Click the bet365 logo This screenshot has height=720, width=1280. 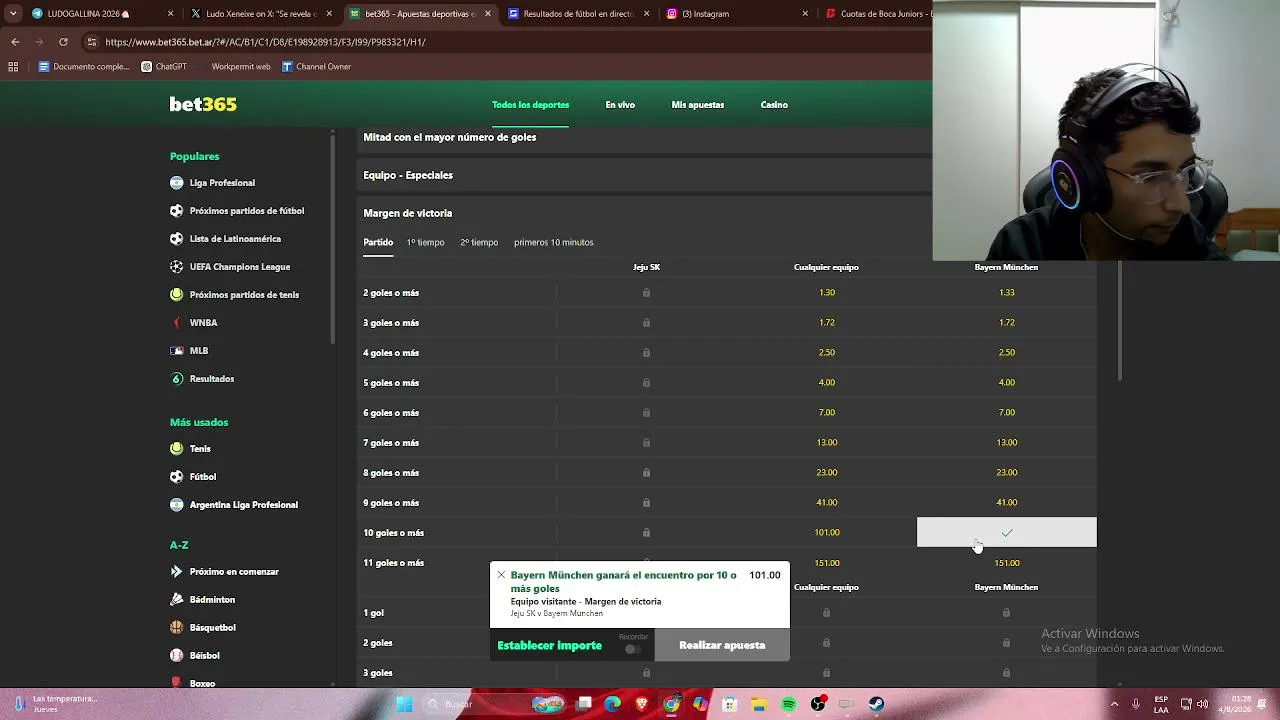coord(203,105)
